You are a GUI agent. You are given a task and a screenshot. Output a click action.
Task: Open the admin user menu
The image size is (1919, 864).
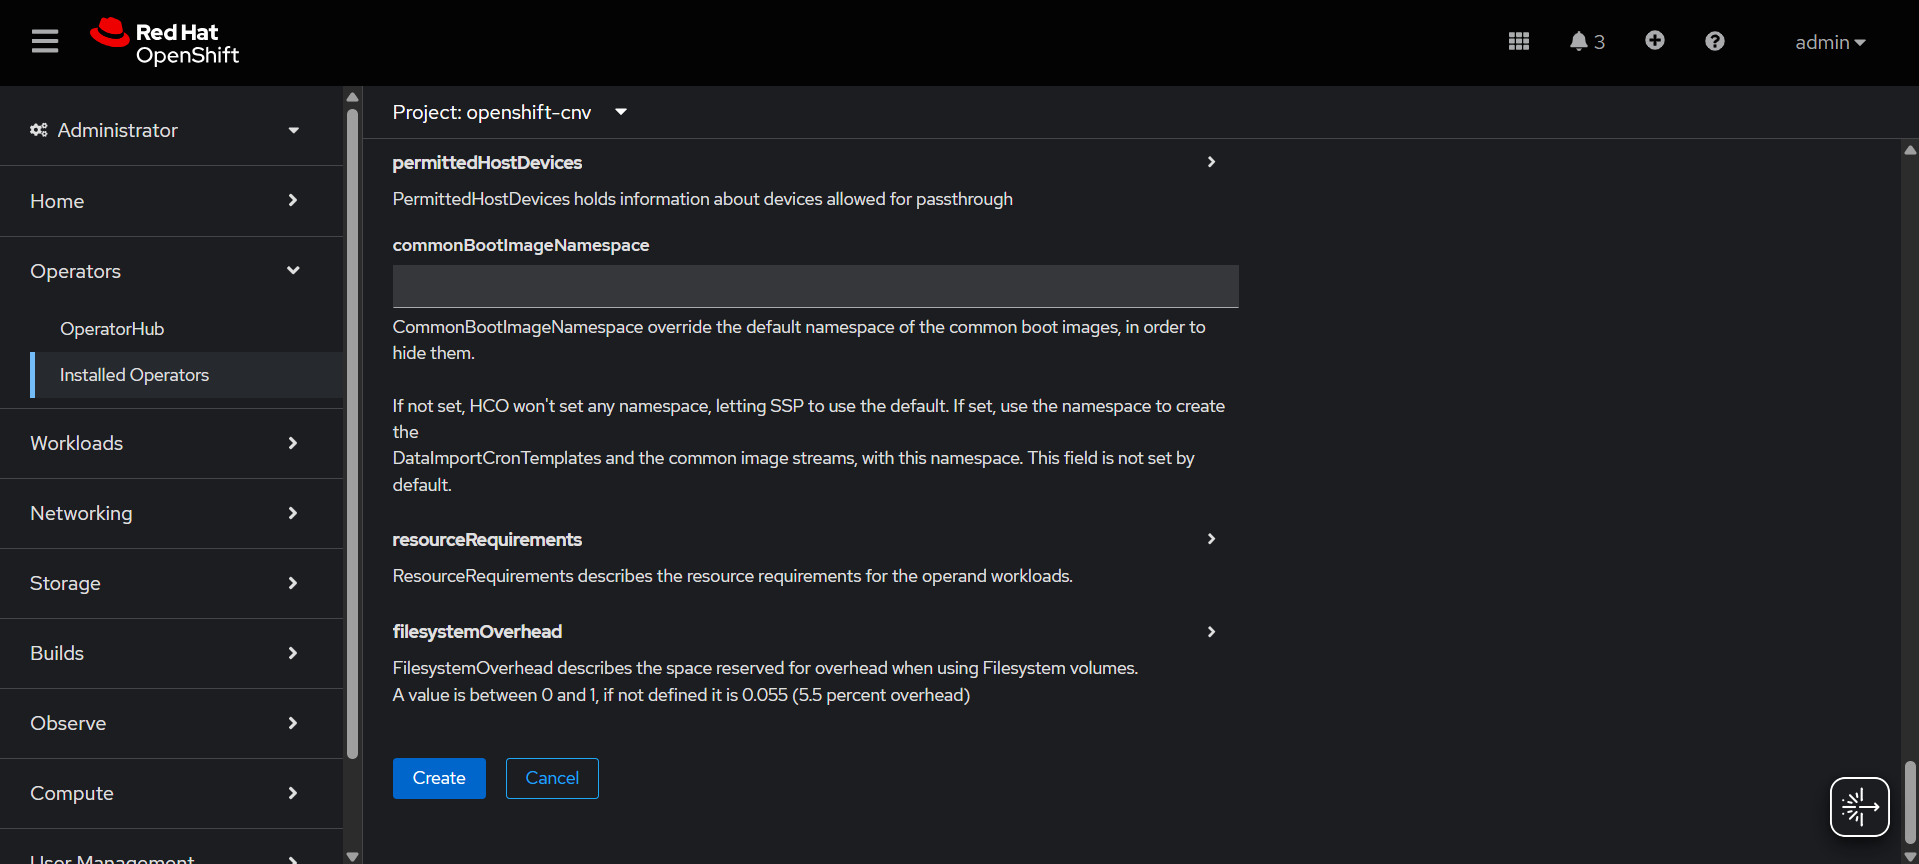[x=1829, y=42]
